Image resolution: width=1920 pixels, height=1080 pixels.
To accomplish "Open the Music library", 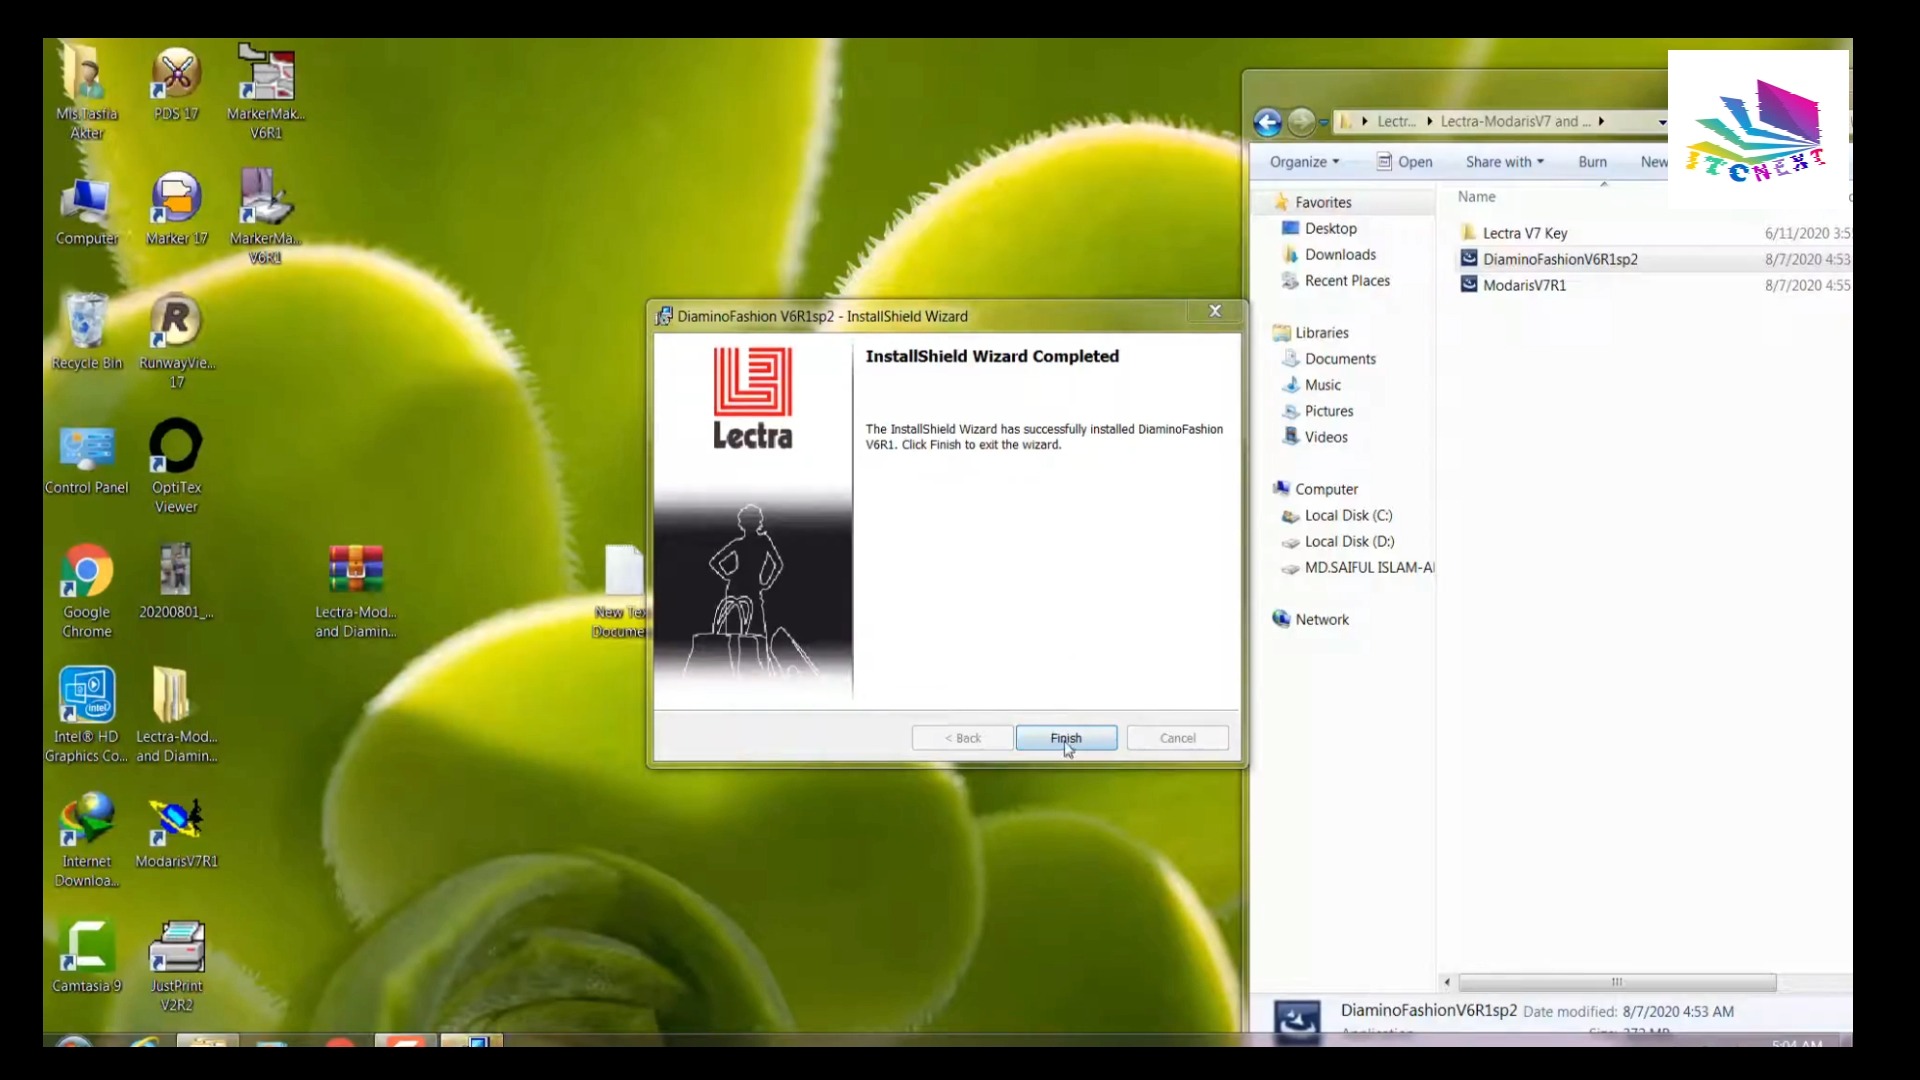I will pos(1322,384).
